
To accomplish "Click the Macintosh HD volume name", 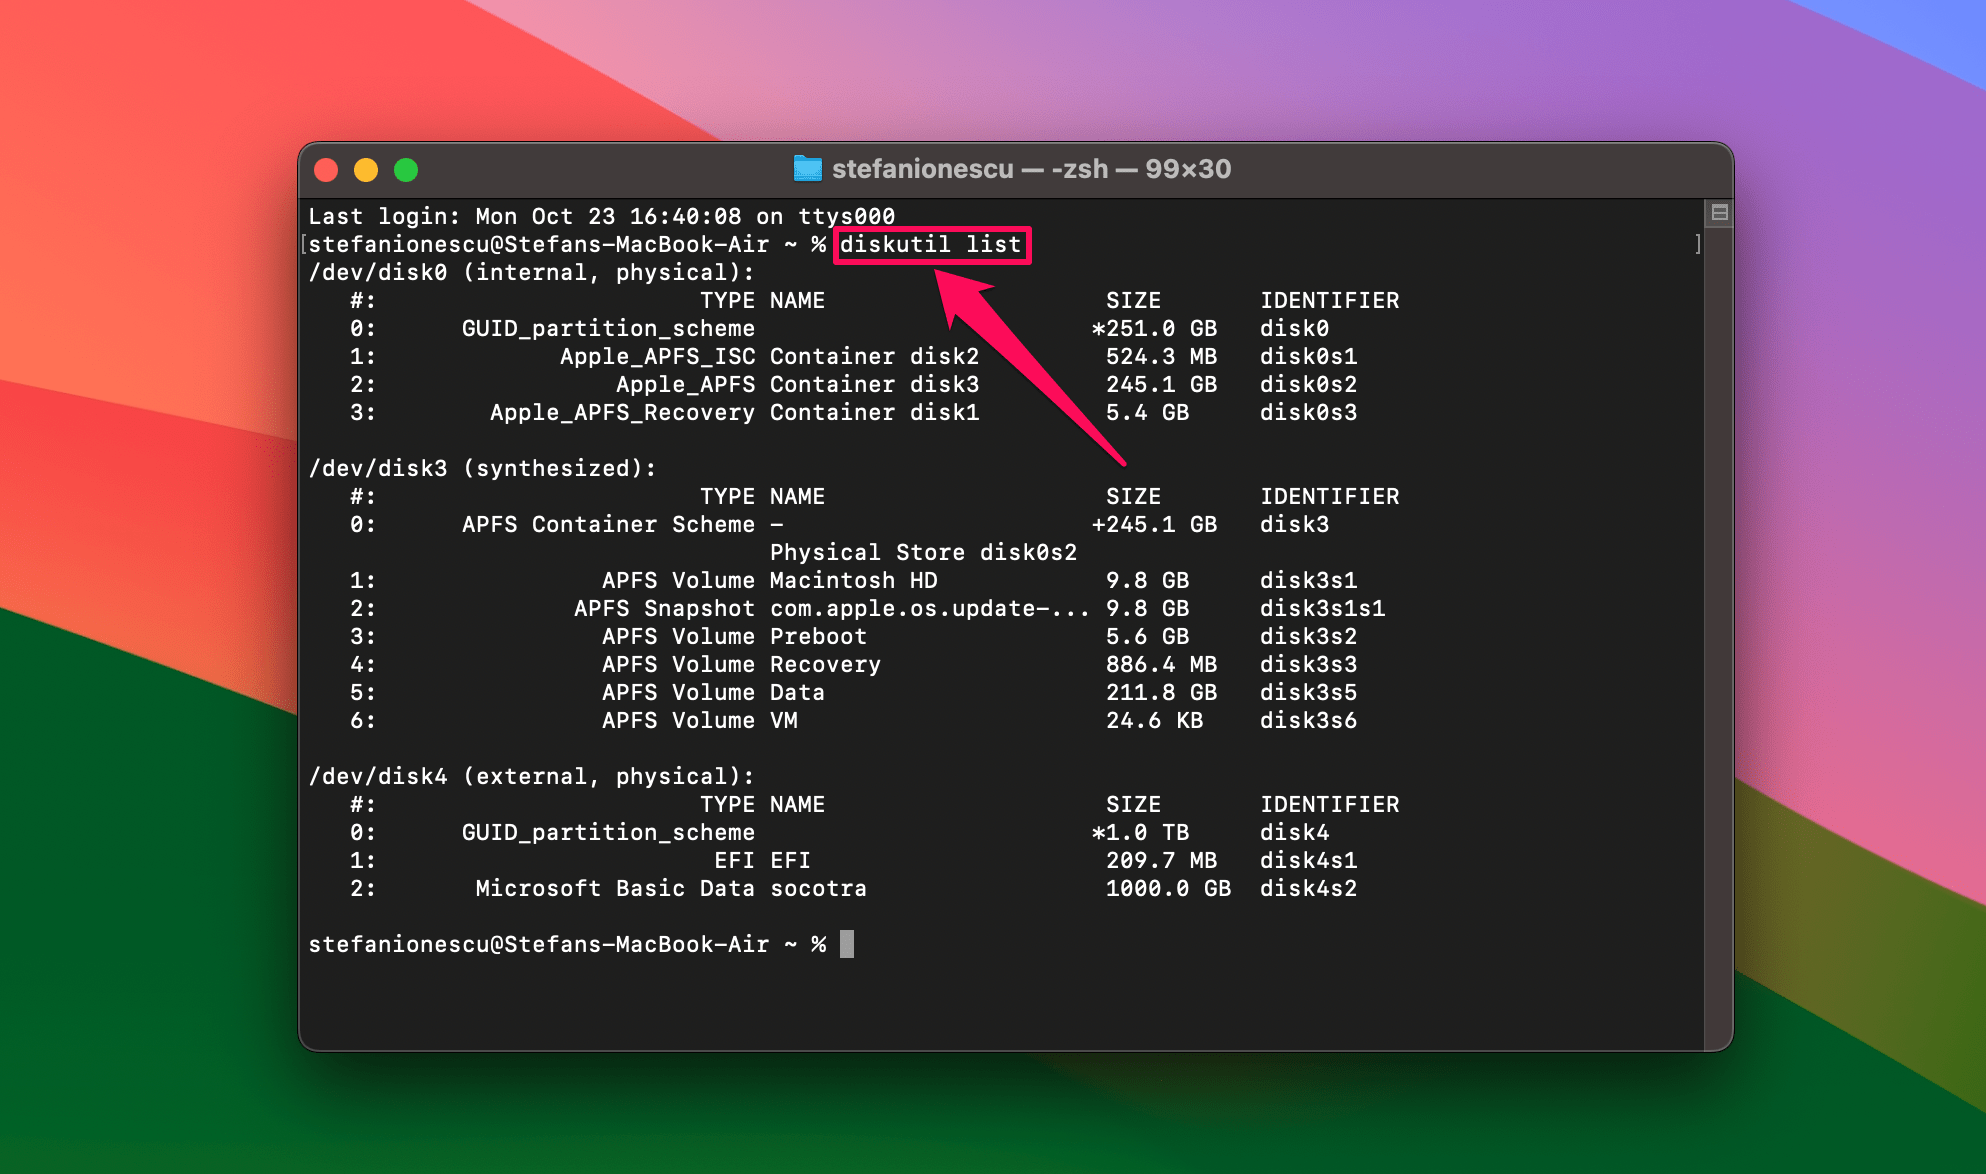I will tap(853, 580).
